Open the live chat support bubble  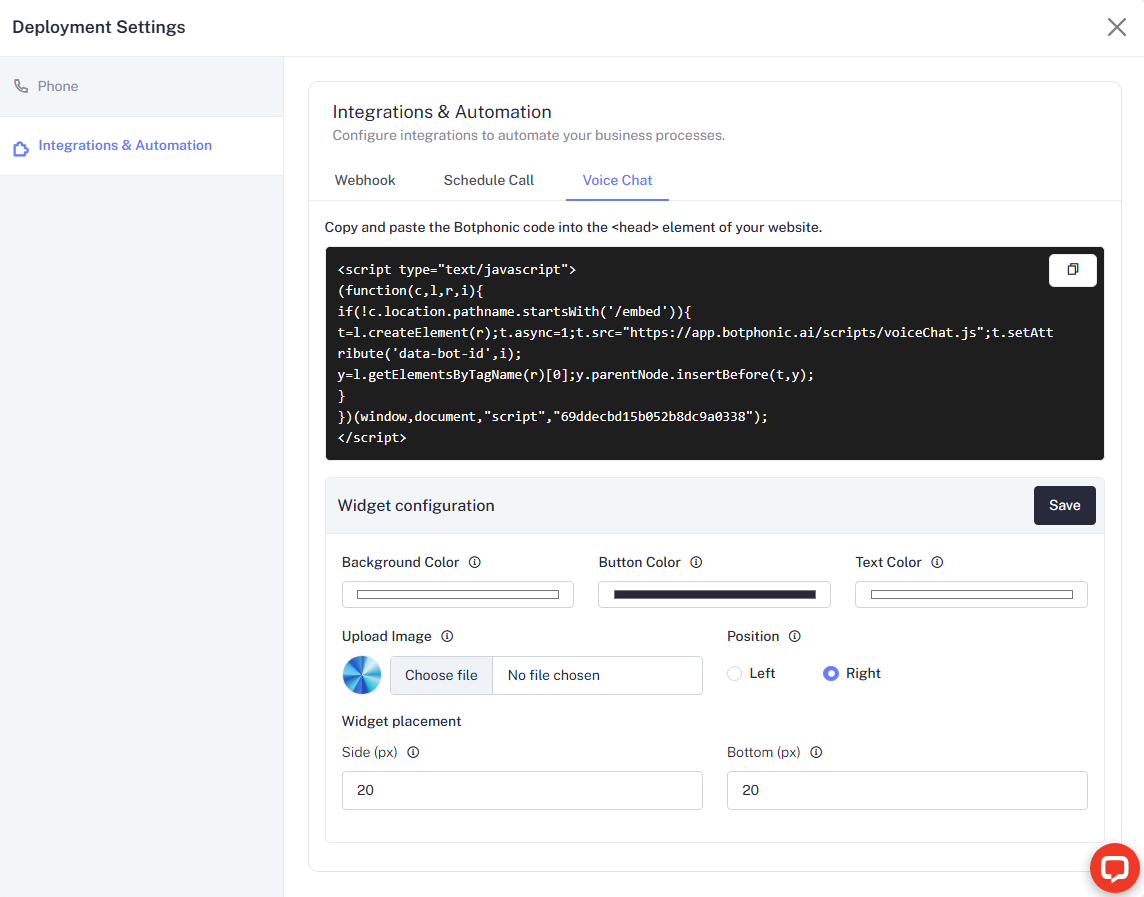[1114, 868]
